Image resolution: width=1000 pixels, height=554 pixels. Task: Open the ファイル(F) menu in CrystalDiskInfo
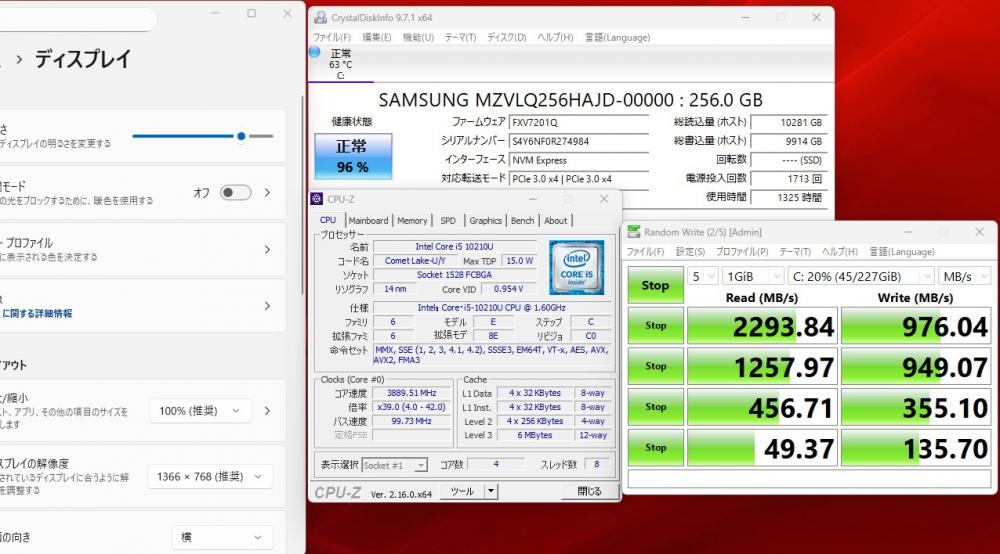tap(332, 38)
